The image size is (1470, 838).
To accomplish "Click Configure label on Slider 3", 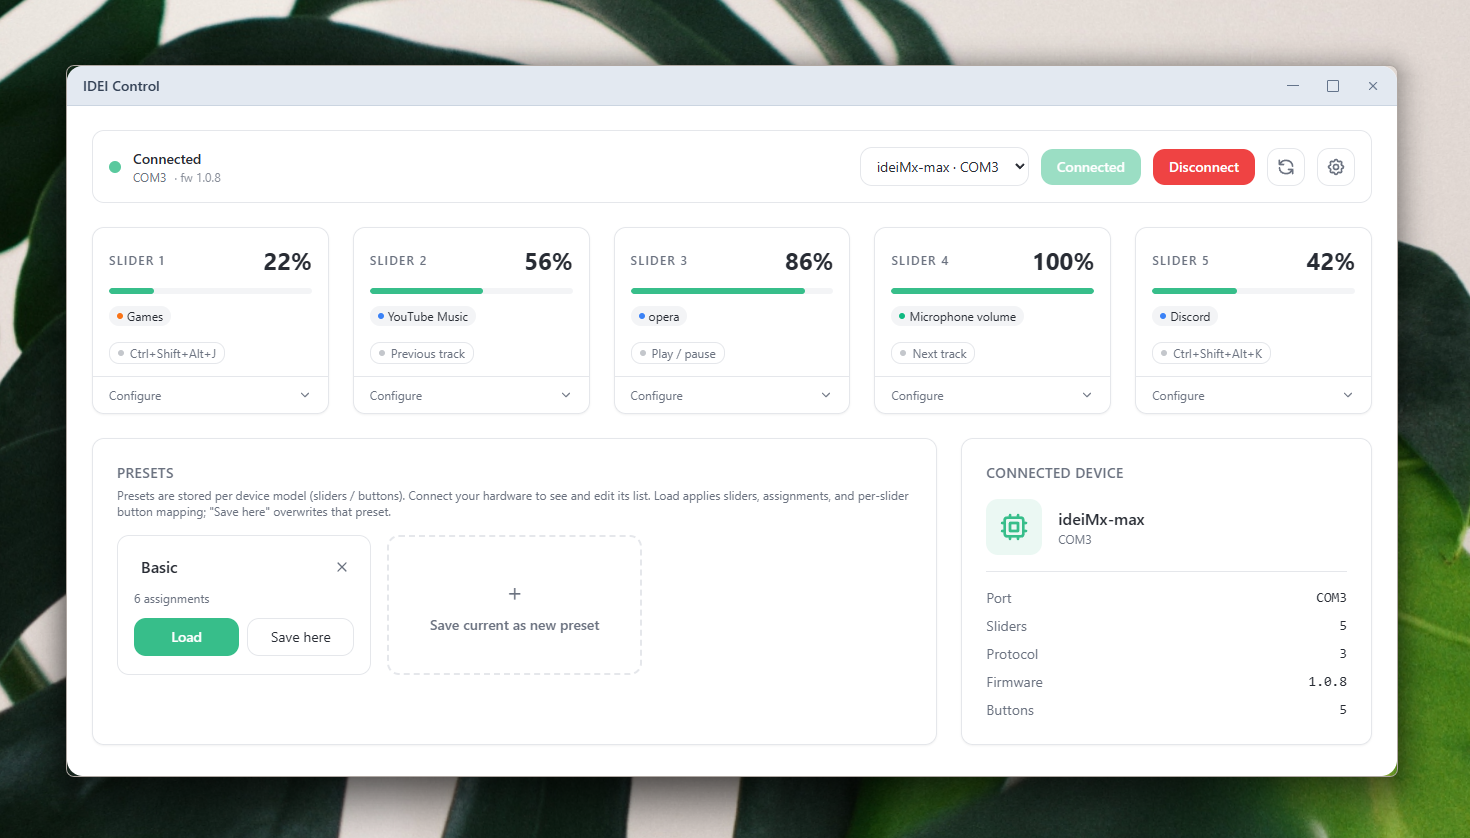I will (657, 396).
